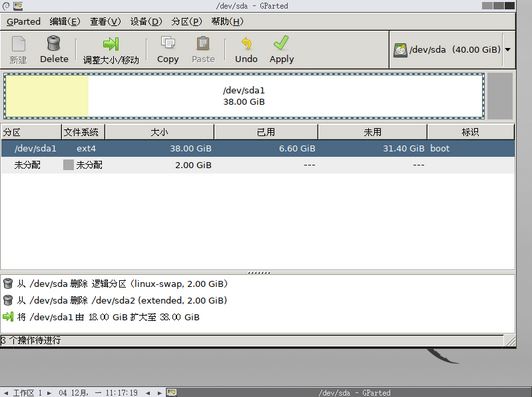Expand the device dropdown arrow
Screen dimensions: 532x397
[x=508, y=50]
